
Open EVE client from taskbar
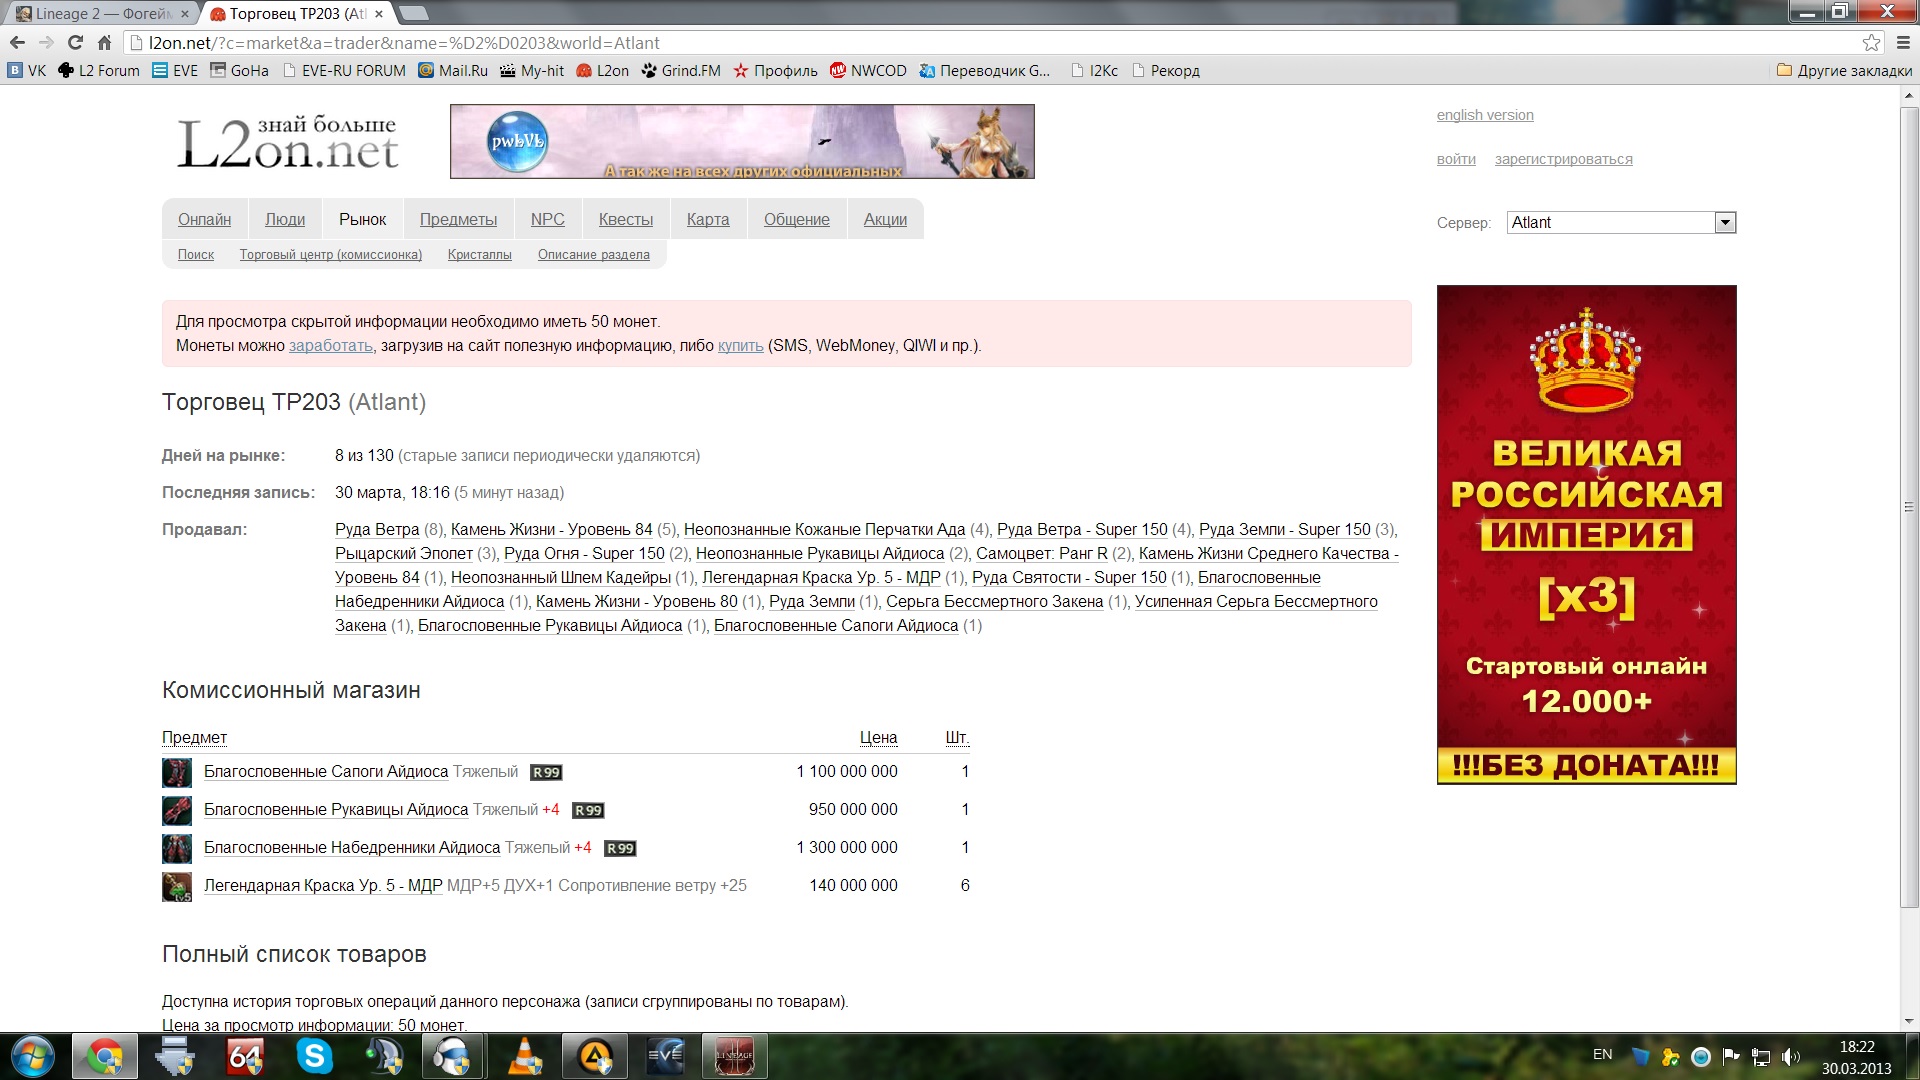point(665,1056)
